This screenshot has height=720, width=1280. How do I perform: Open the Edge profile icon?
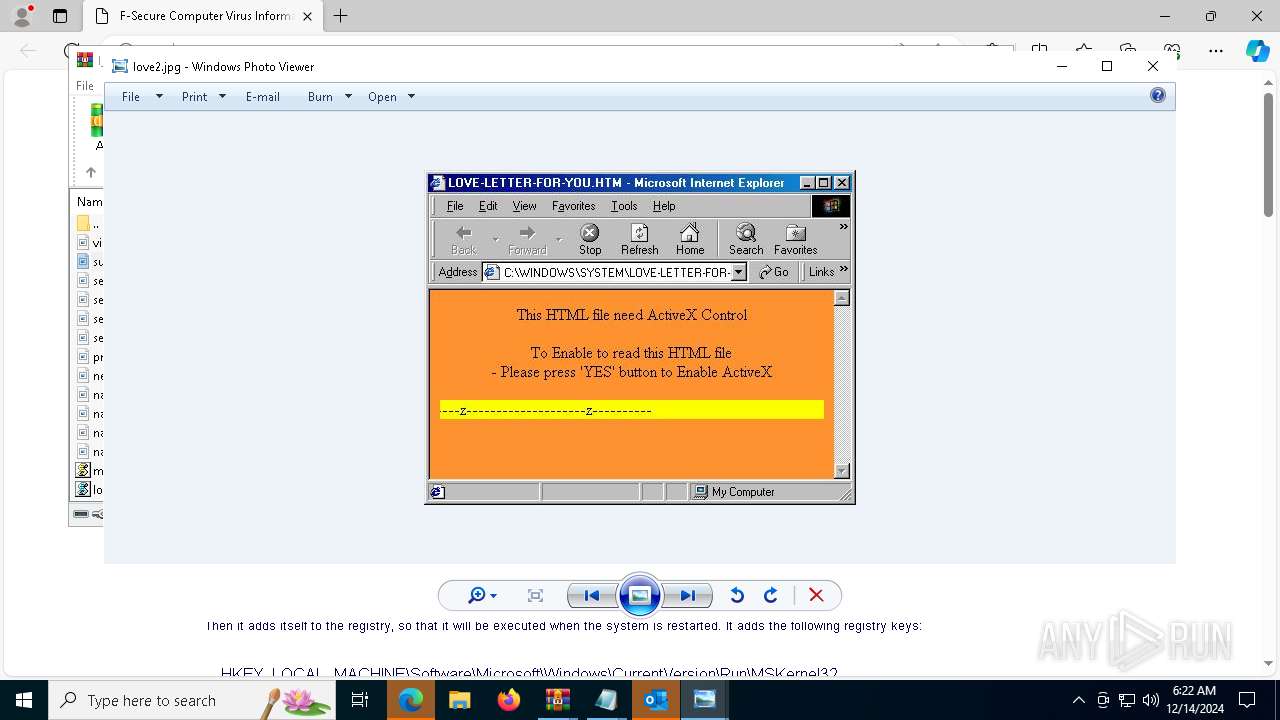point(23,16)
